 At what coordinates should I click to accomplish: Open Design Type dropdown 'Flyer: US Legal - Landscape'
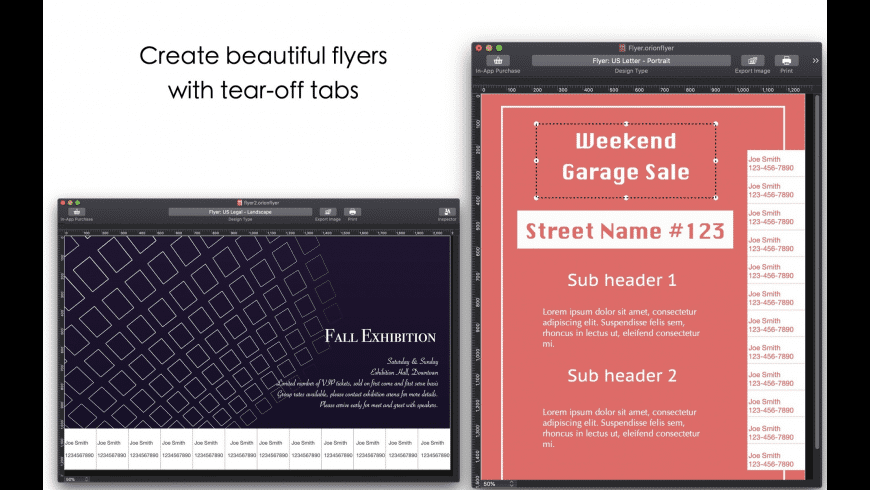[240, 212]
